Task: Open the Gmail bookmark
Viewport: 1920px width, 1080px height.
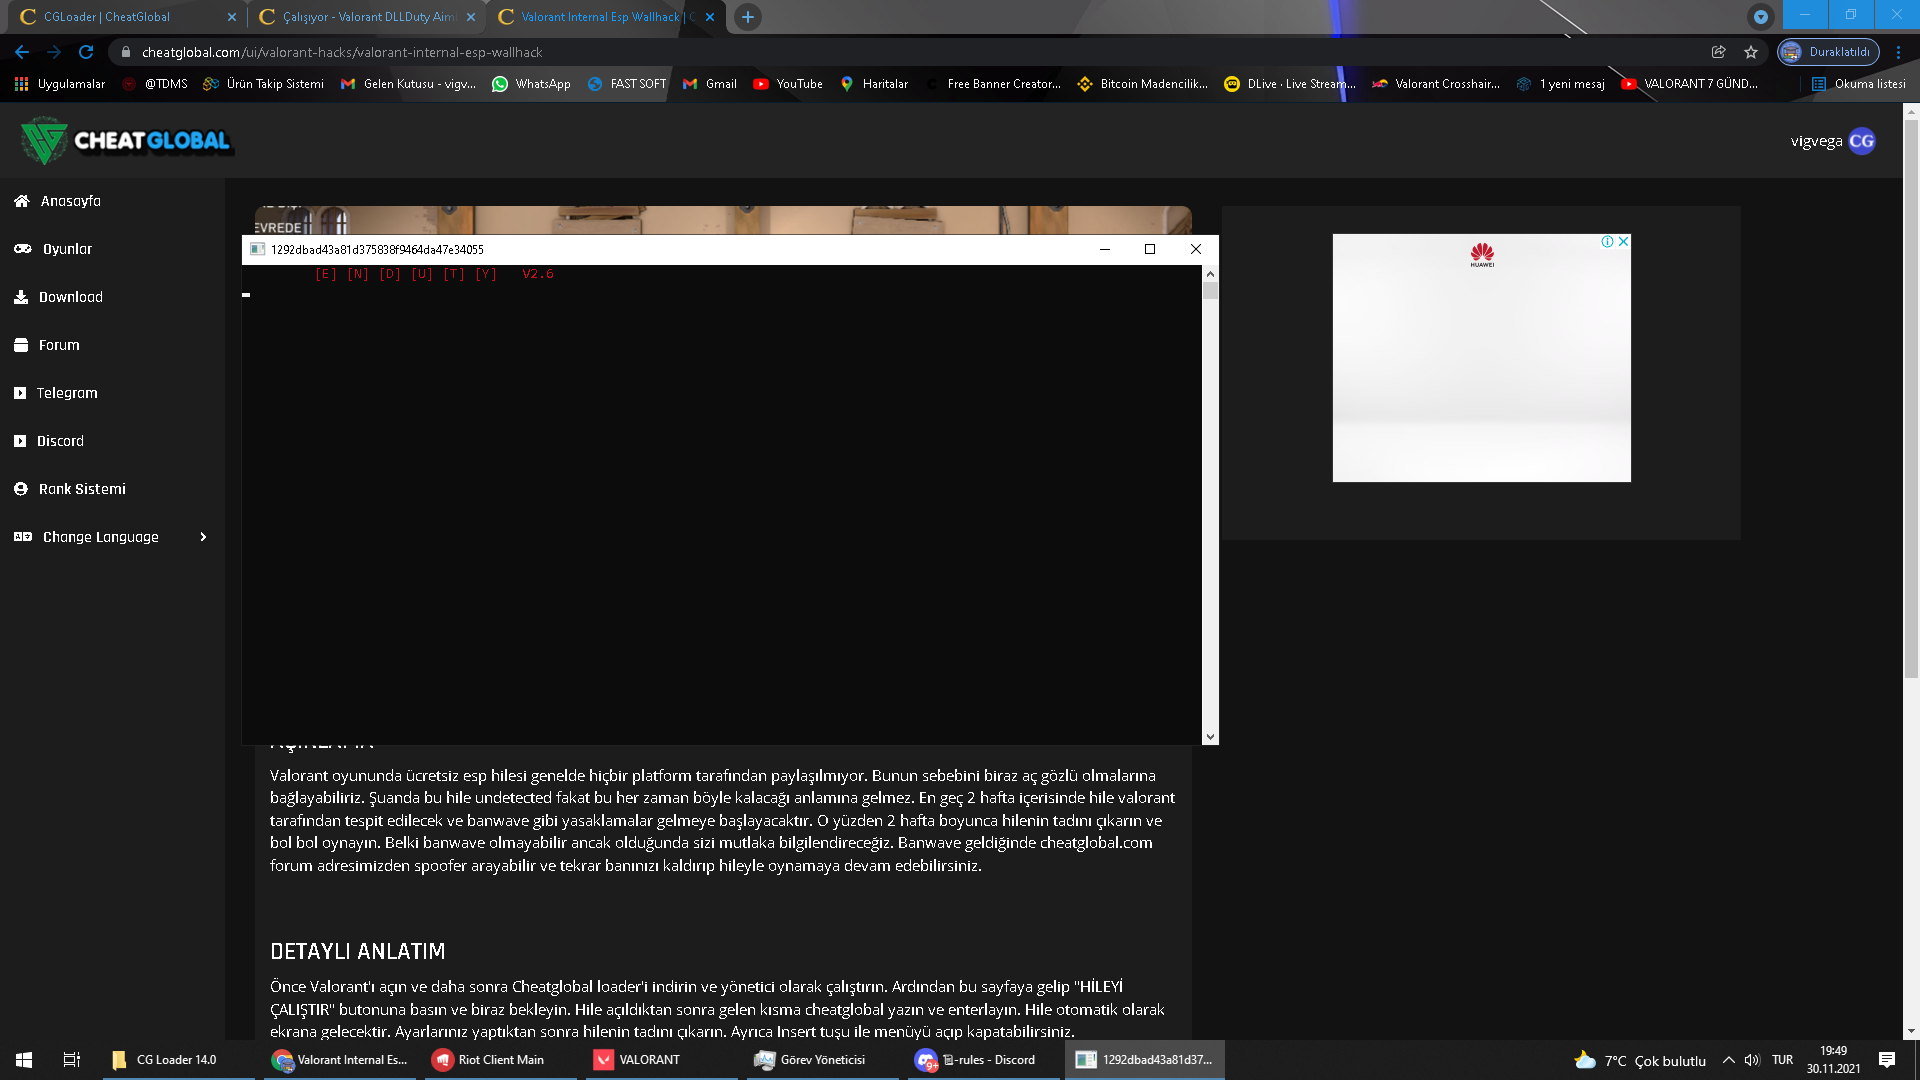Action: pyautogui.click(x=709, y=84)
